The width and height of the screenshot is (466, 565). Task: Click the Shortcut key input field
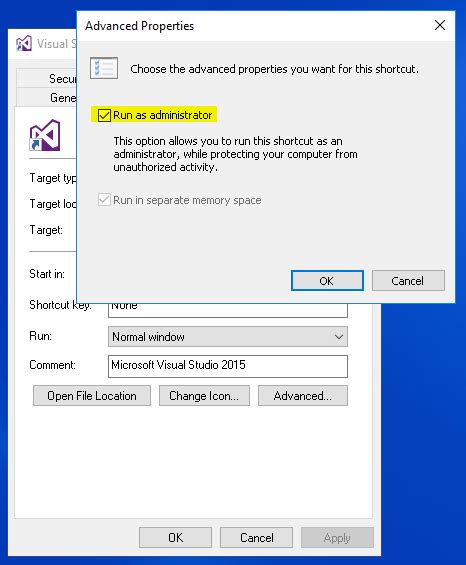point(228,310)
